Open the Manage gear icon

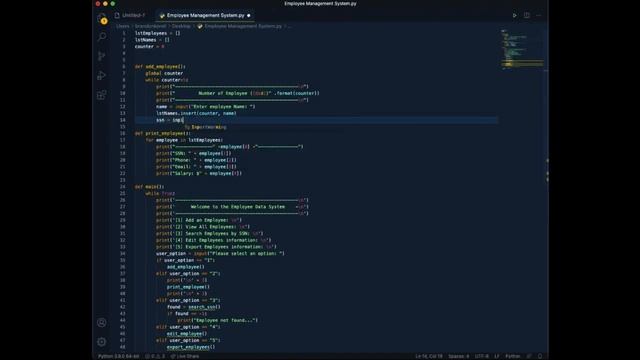coord(102,342)
